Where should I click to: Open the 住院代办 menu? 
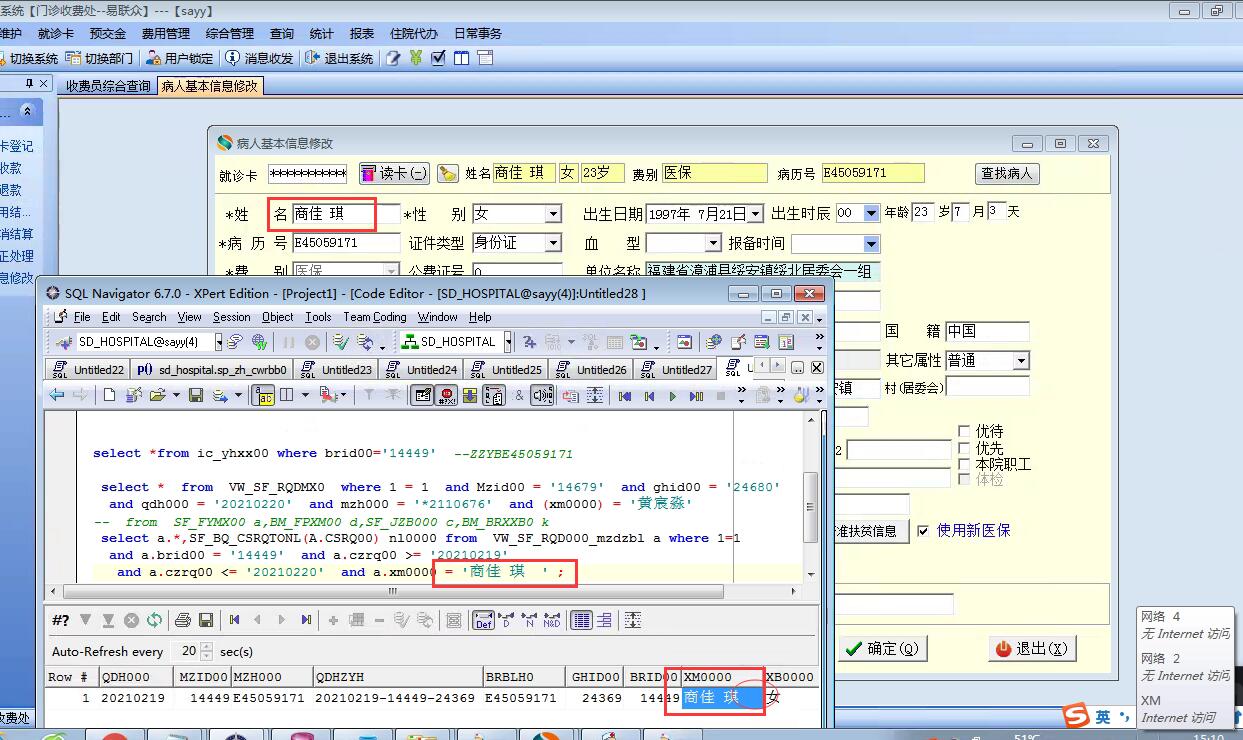pos(413,33)
